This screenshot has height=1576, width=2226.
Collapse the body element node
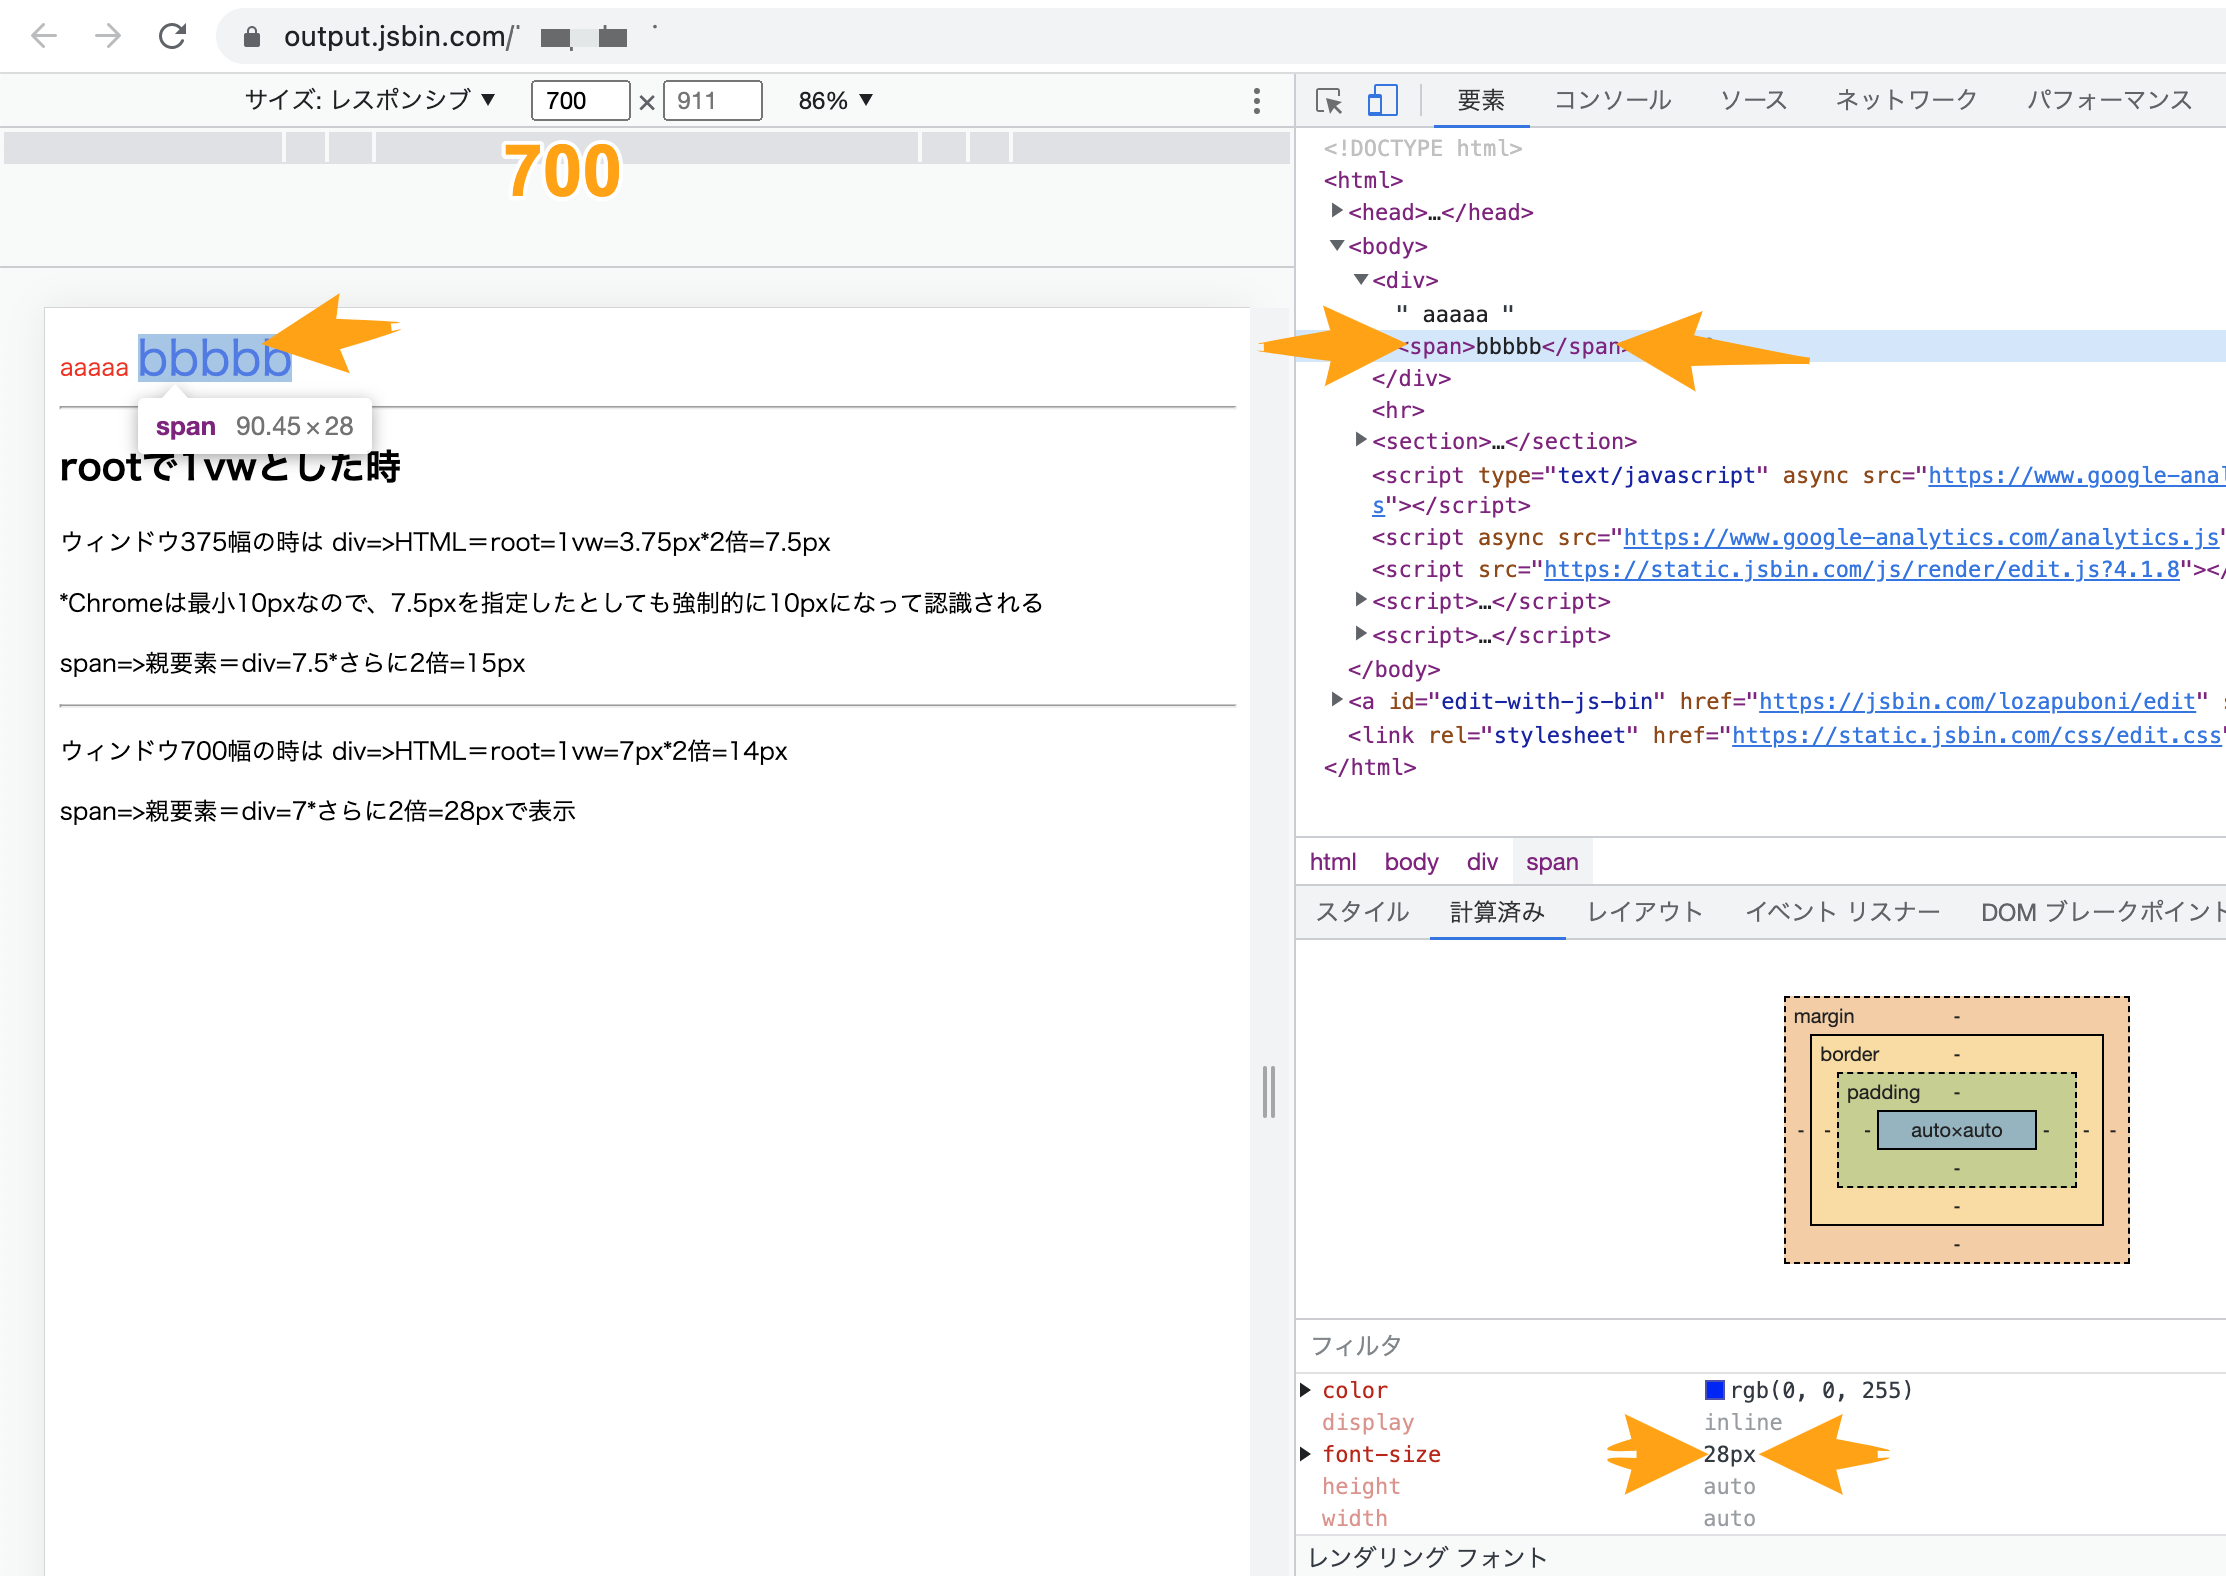(x=1336, y=245)
